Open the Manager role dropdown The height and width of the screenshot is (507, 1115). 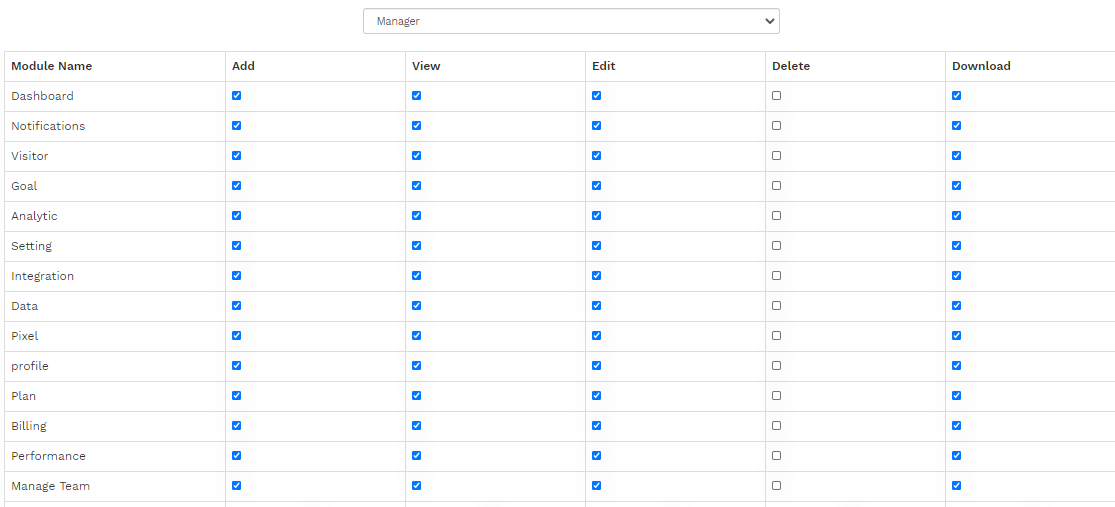(x=571, y=21)
